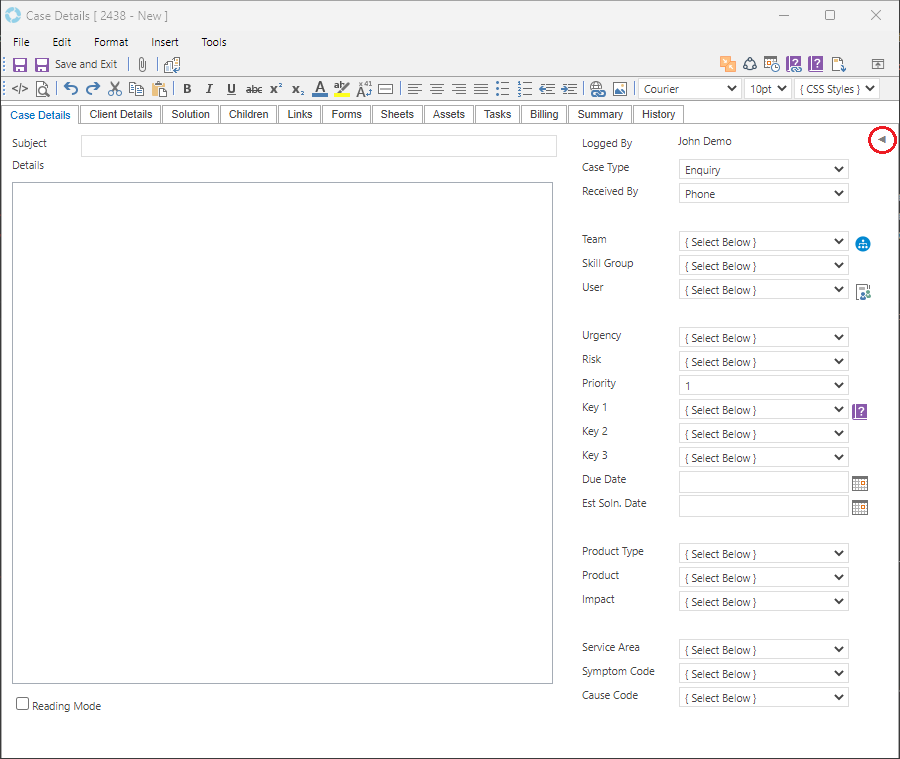This screenshot has height=759, width=900.
Task: Toggle underline formatting
Action: (x=231, y=89)
